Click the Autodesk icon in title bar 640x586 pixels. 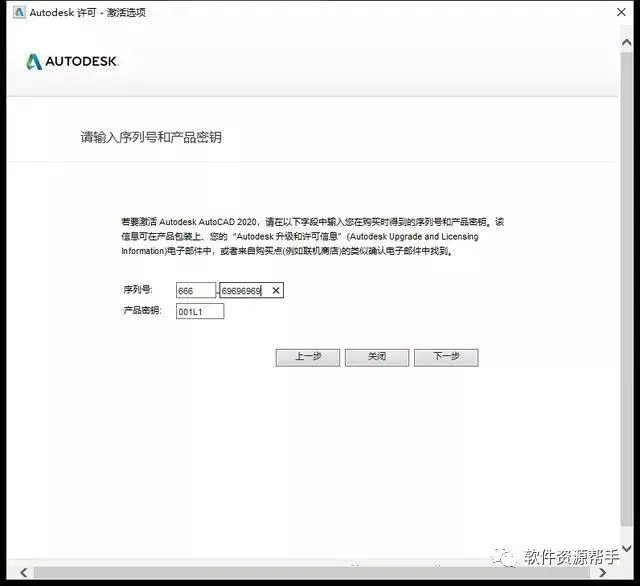pos(18,12)
